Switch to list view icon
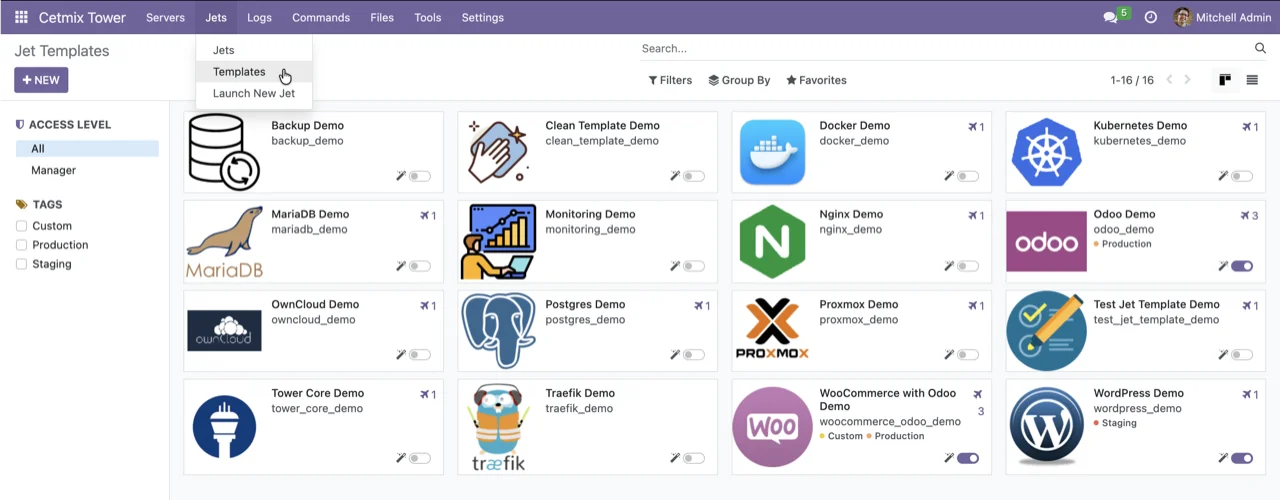This screenshot has height=500, width=1280. click(1252, 80)
